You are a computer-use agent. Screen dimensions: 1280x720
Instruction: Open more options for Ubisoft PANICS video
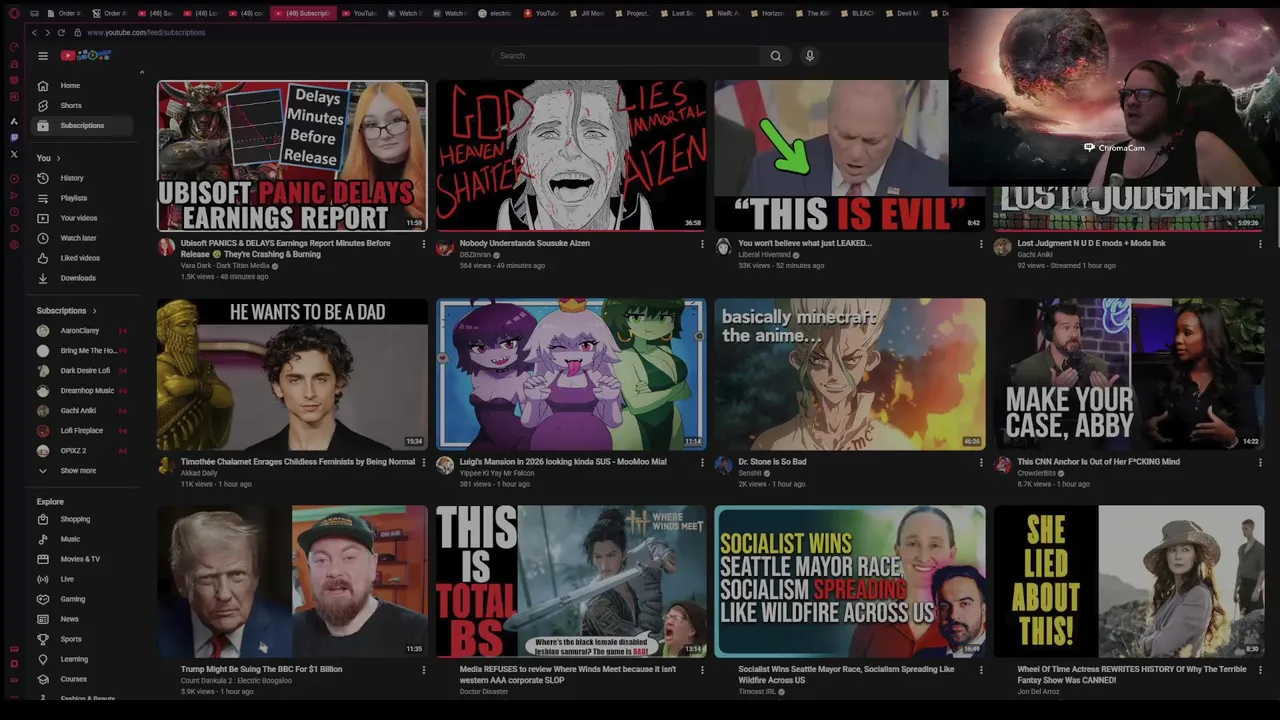pyautogui.click(x=423, y=244)
